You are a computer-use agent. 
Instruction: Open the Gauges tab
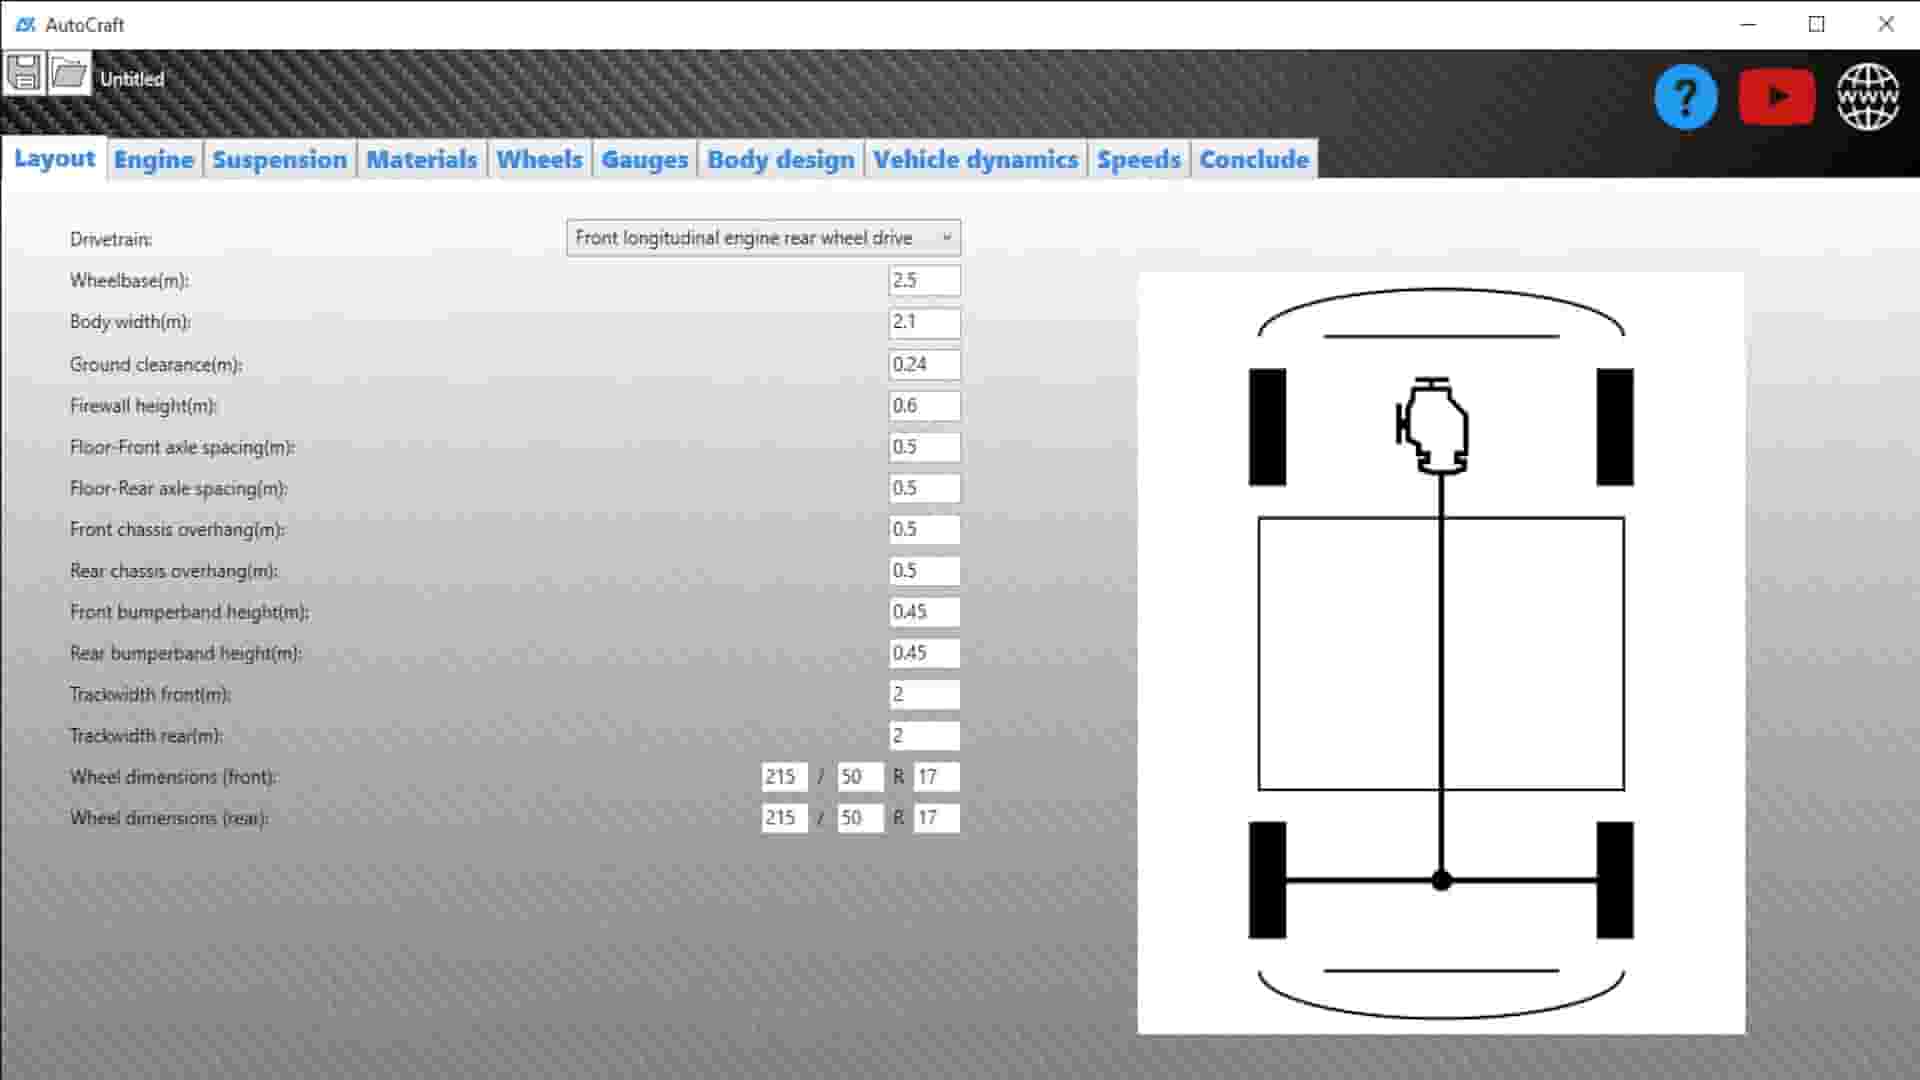[643, 159]
